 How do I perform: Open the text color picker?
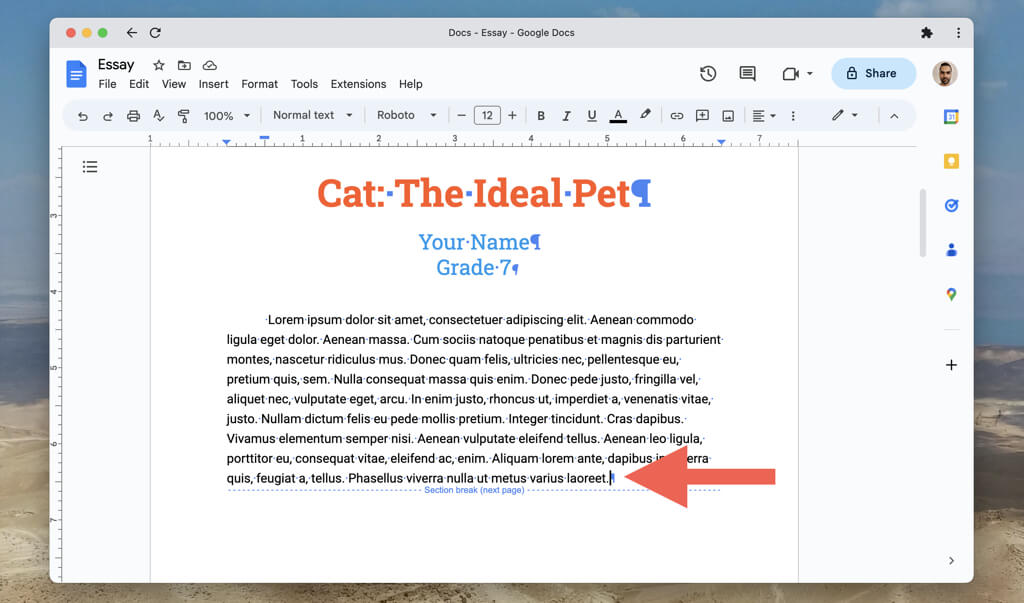pyautogui.click(x=618, y=116)
